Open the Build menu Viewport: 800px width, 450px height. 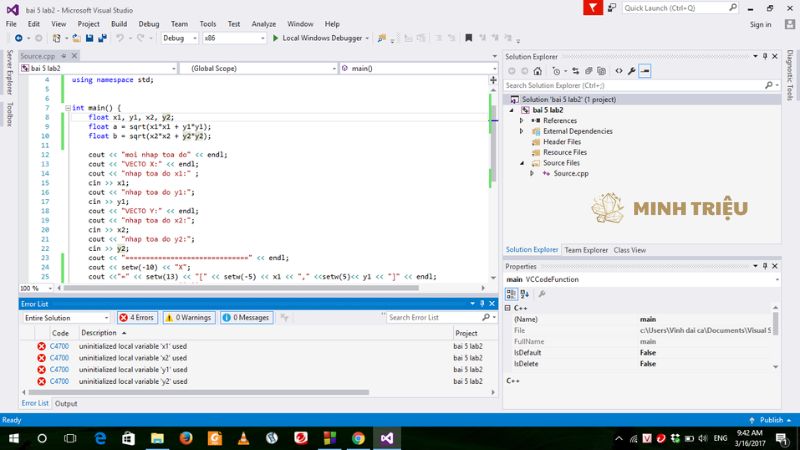(119, 24)
